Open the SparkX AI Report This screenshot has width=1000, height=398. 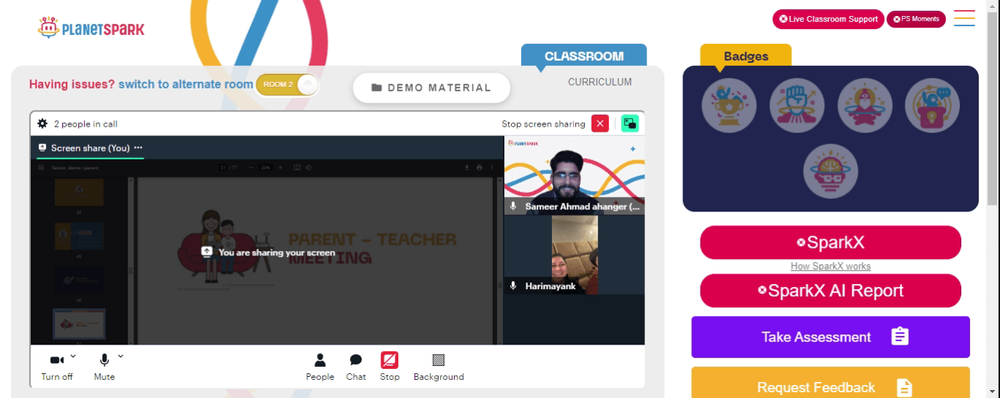click(830, 291)
